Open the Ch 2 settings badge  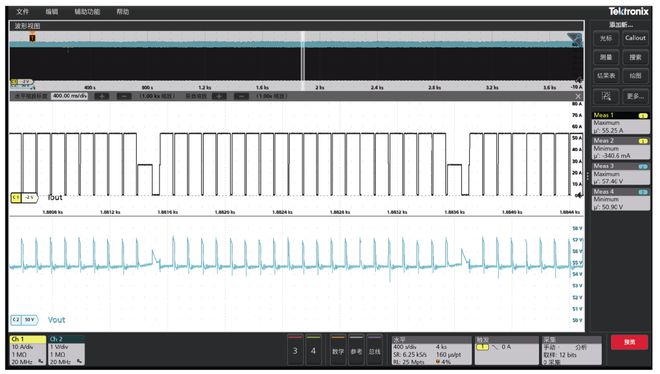(x=67, y=350)
